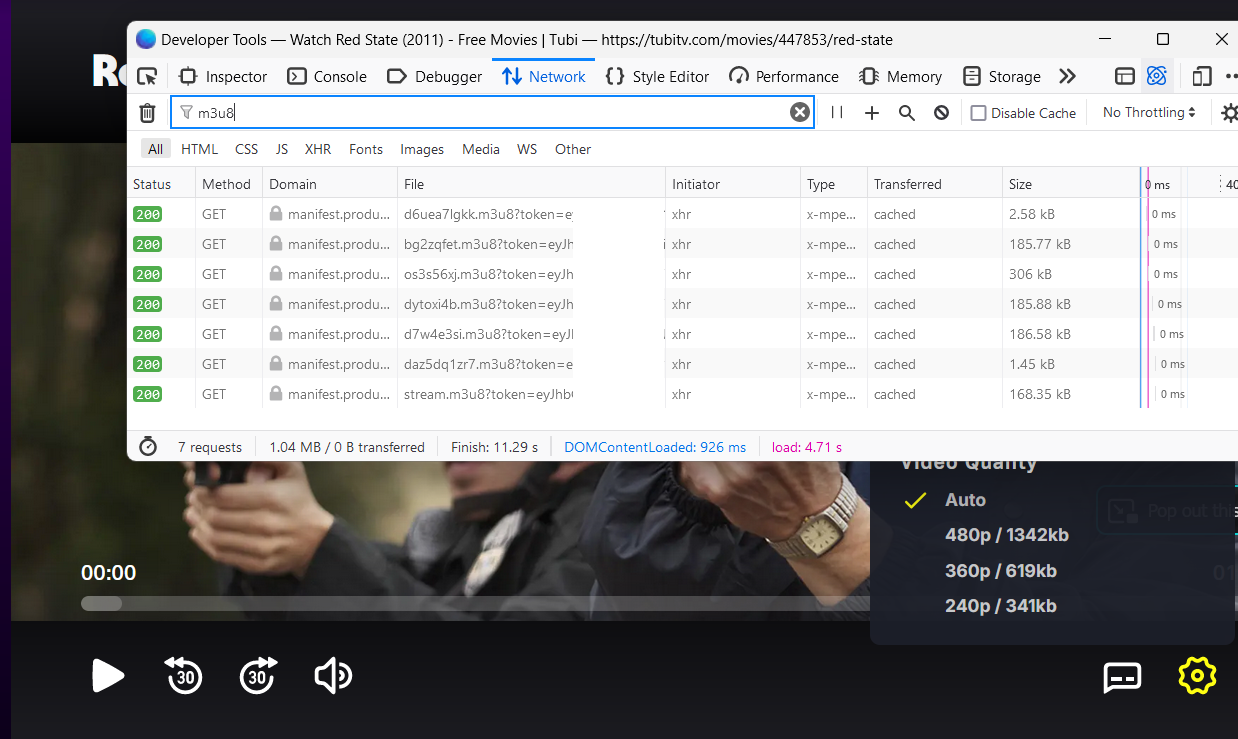This screenshot has height=739, width=1238.
Task: Select the Network tab
Action: pos(544,76)
